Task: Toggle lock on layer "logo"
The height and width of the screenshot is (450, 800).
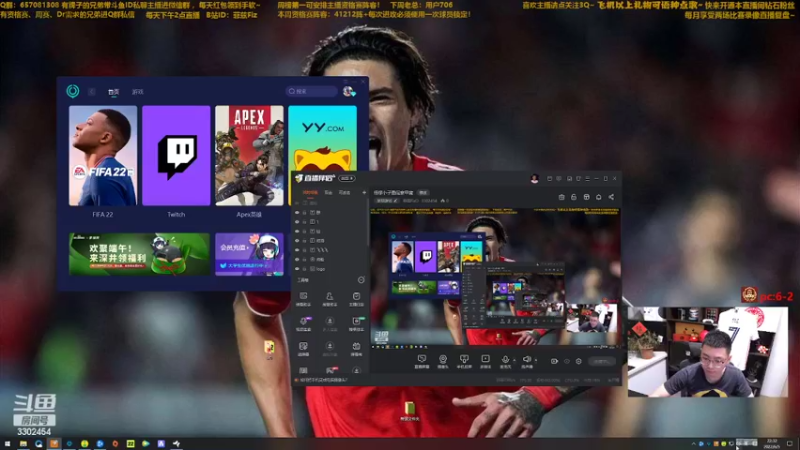Action: pos(305,269)
